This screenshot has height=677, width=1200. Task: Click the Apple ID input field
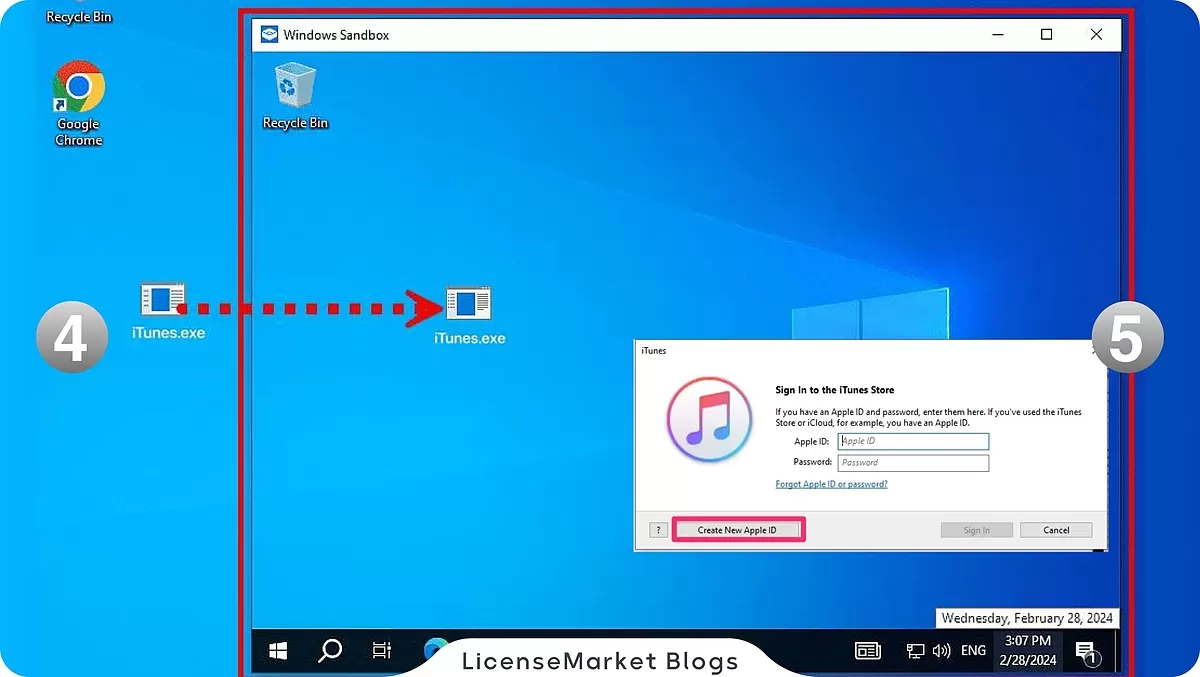(913, 441)
